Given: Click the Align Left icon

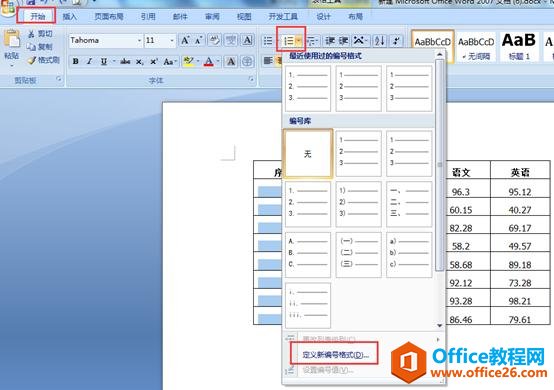Looking at the screenshot, I should coord(268,61).
